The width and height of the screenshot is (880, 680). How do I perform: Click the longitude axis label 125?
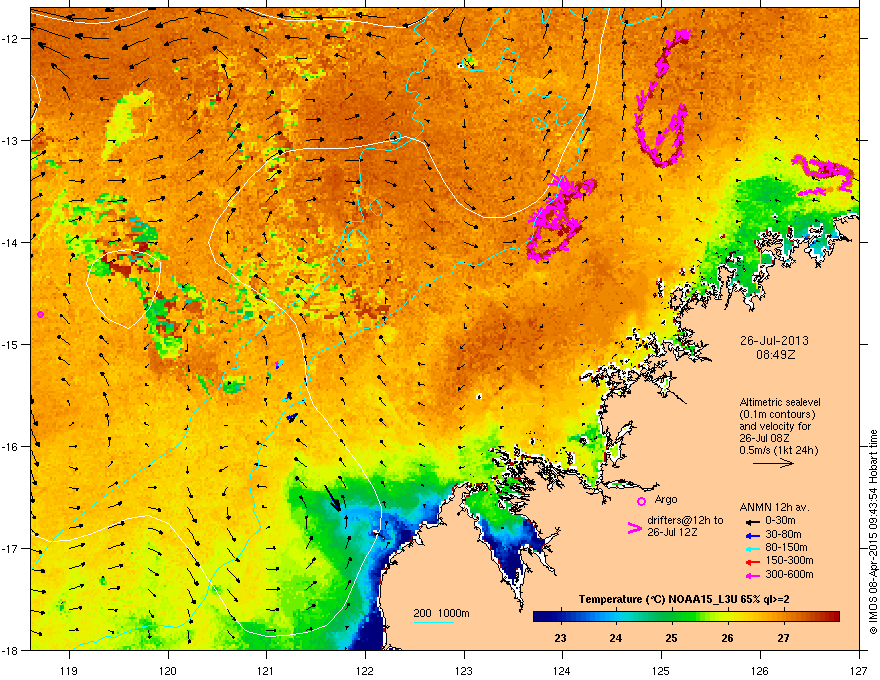[661, 670]
